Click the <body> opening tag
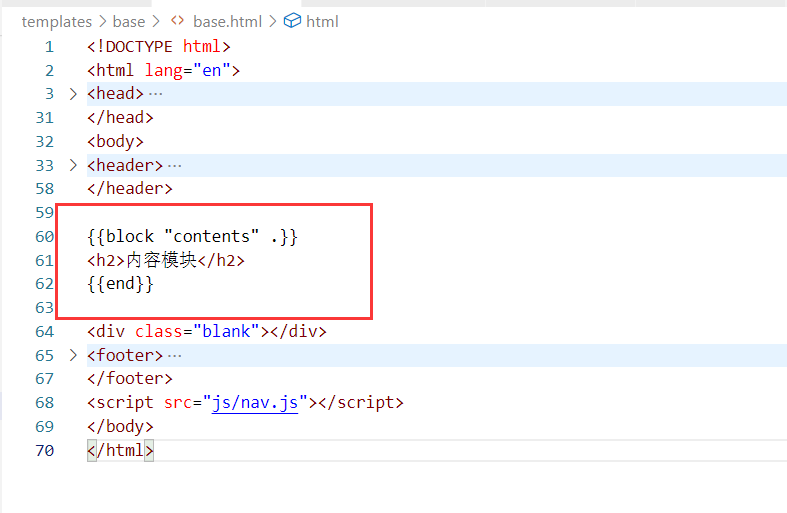The image size is (787, 513). tap(115, 142)
